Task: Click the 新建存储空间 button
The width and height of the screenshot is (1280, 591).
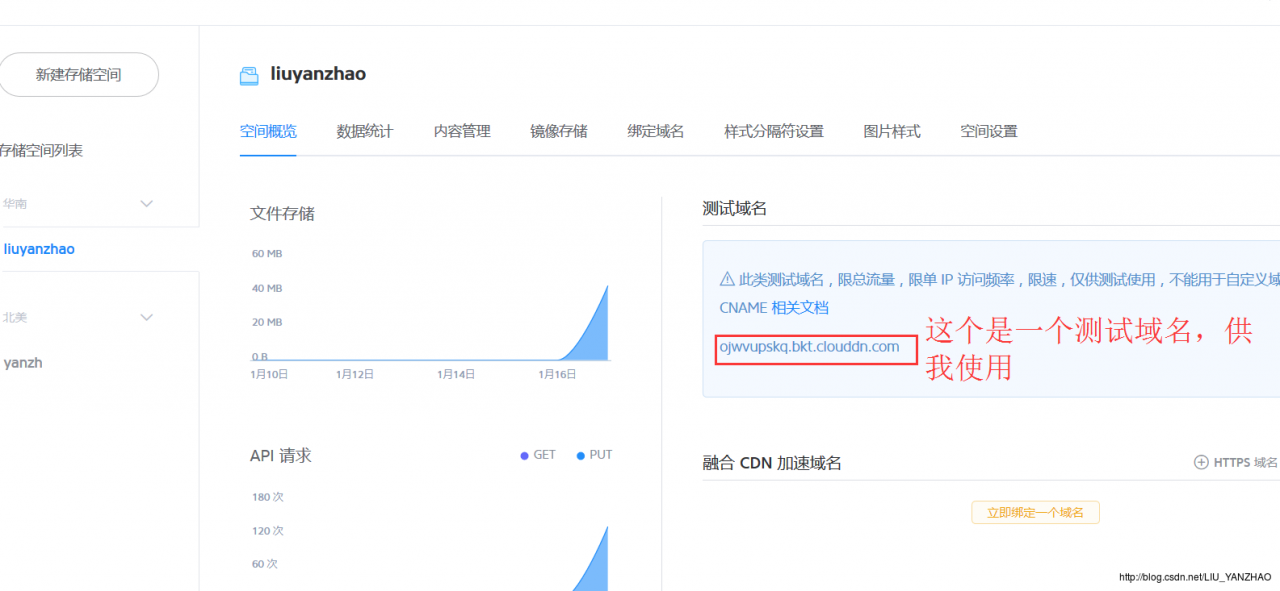Action: click(x=78, y=75)
